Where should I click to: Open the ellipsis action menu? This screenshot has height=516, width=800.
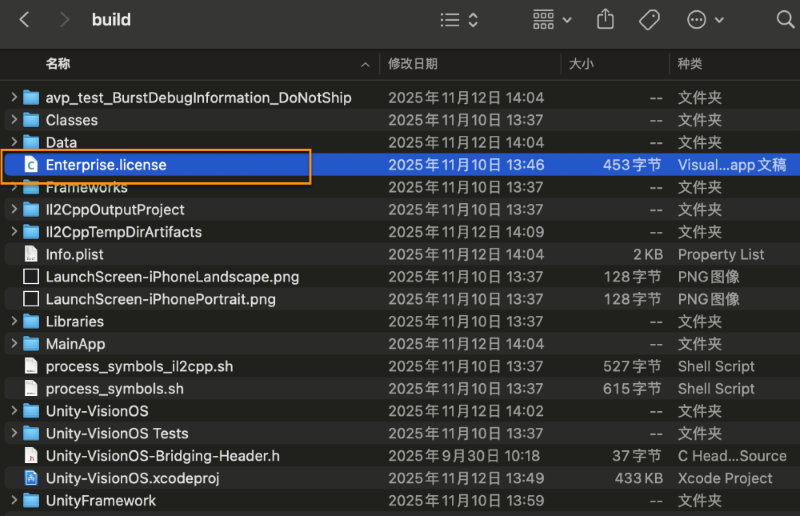pos(696,20)
